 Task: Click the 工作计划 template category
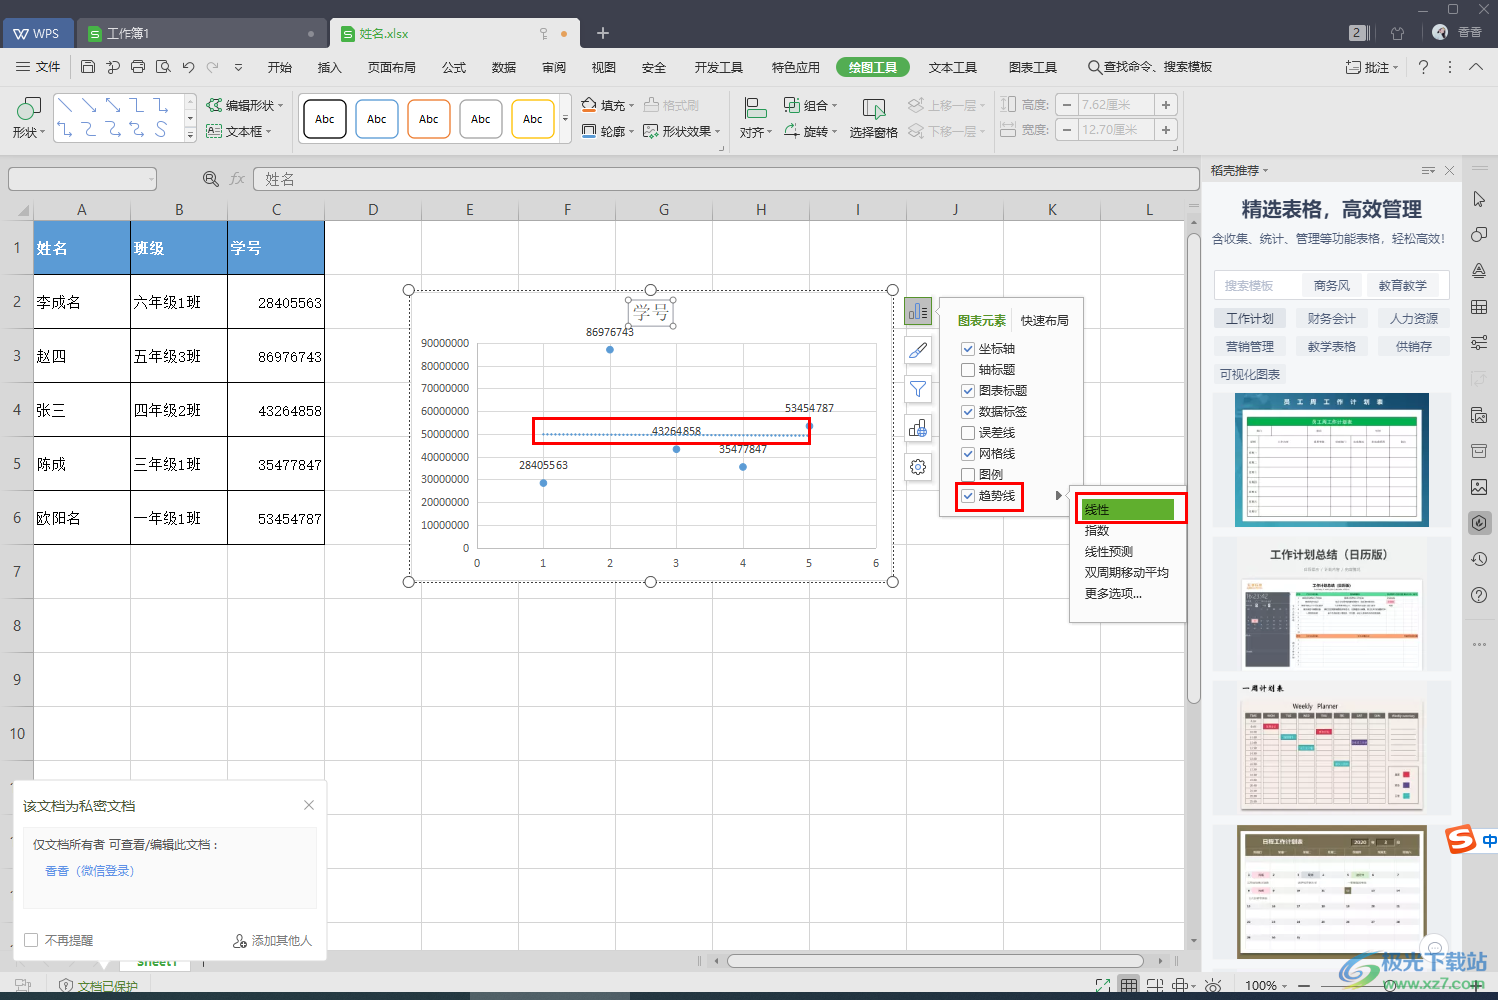point(1250,319)
